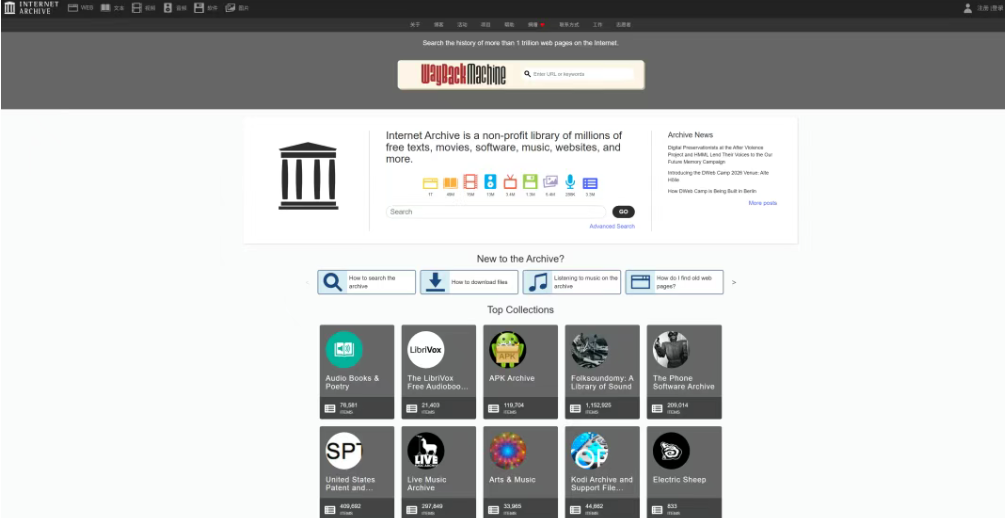This screenshot has height=518, width=1005.
Task: Open the LibriVox Free Audiobook collection
Action: (x=438, y=372)
